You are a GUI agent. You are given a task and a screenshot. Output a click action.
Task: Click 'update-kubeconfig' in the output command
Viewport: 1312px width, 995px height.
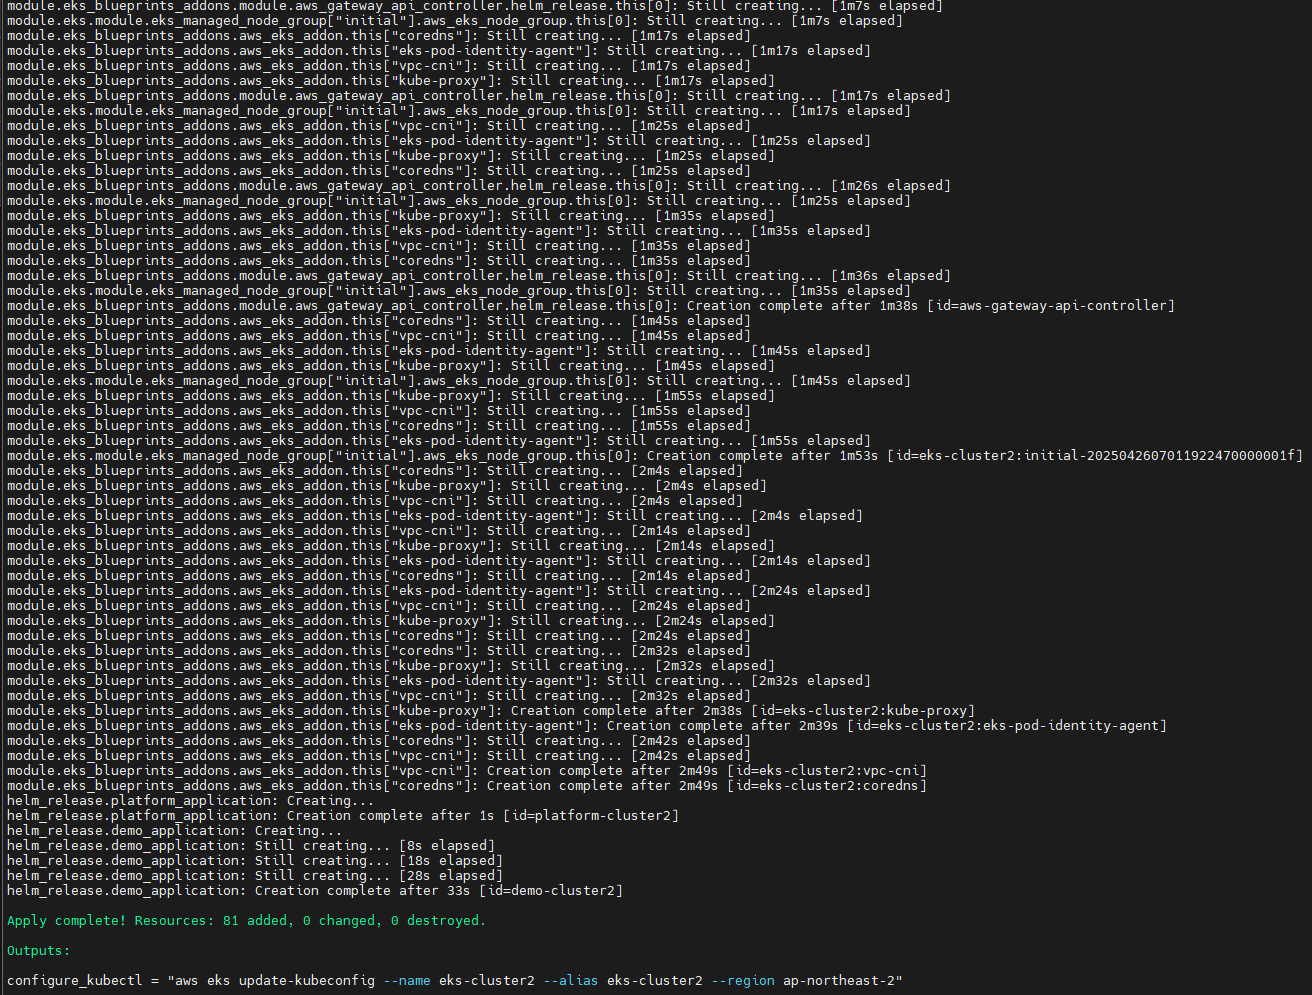[307, 980]
